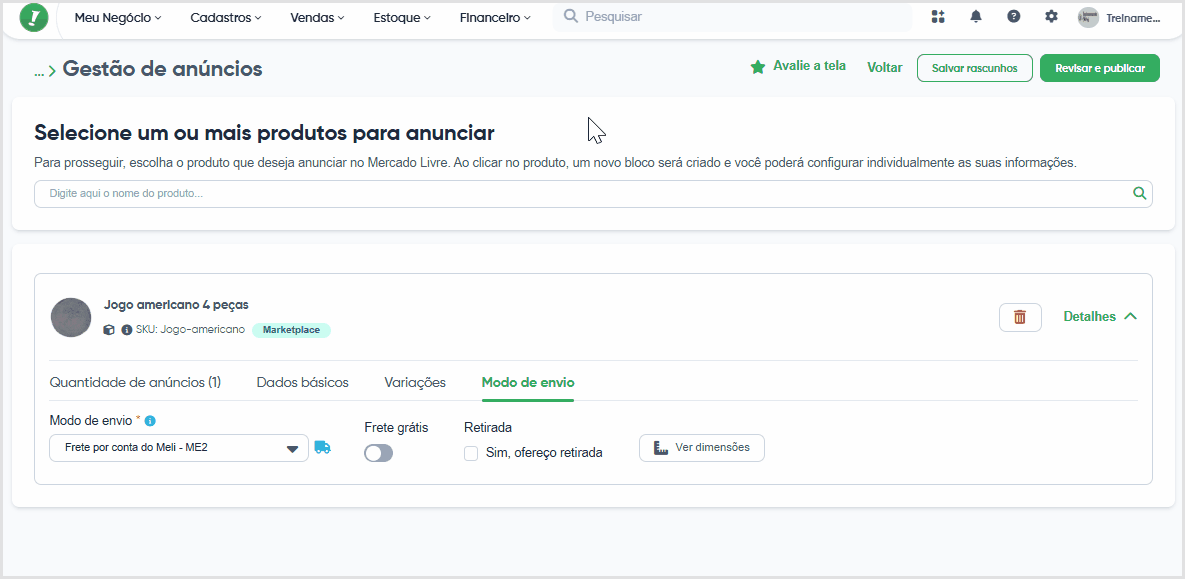Open the apps grid icon

[938, 17]
